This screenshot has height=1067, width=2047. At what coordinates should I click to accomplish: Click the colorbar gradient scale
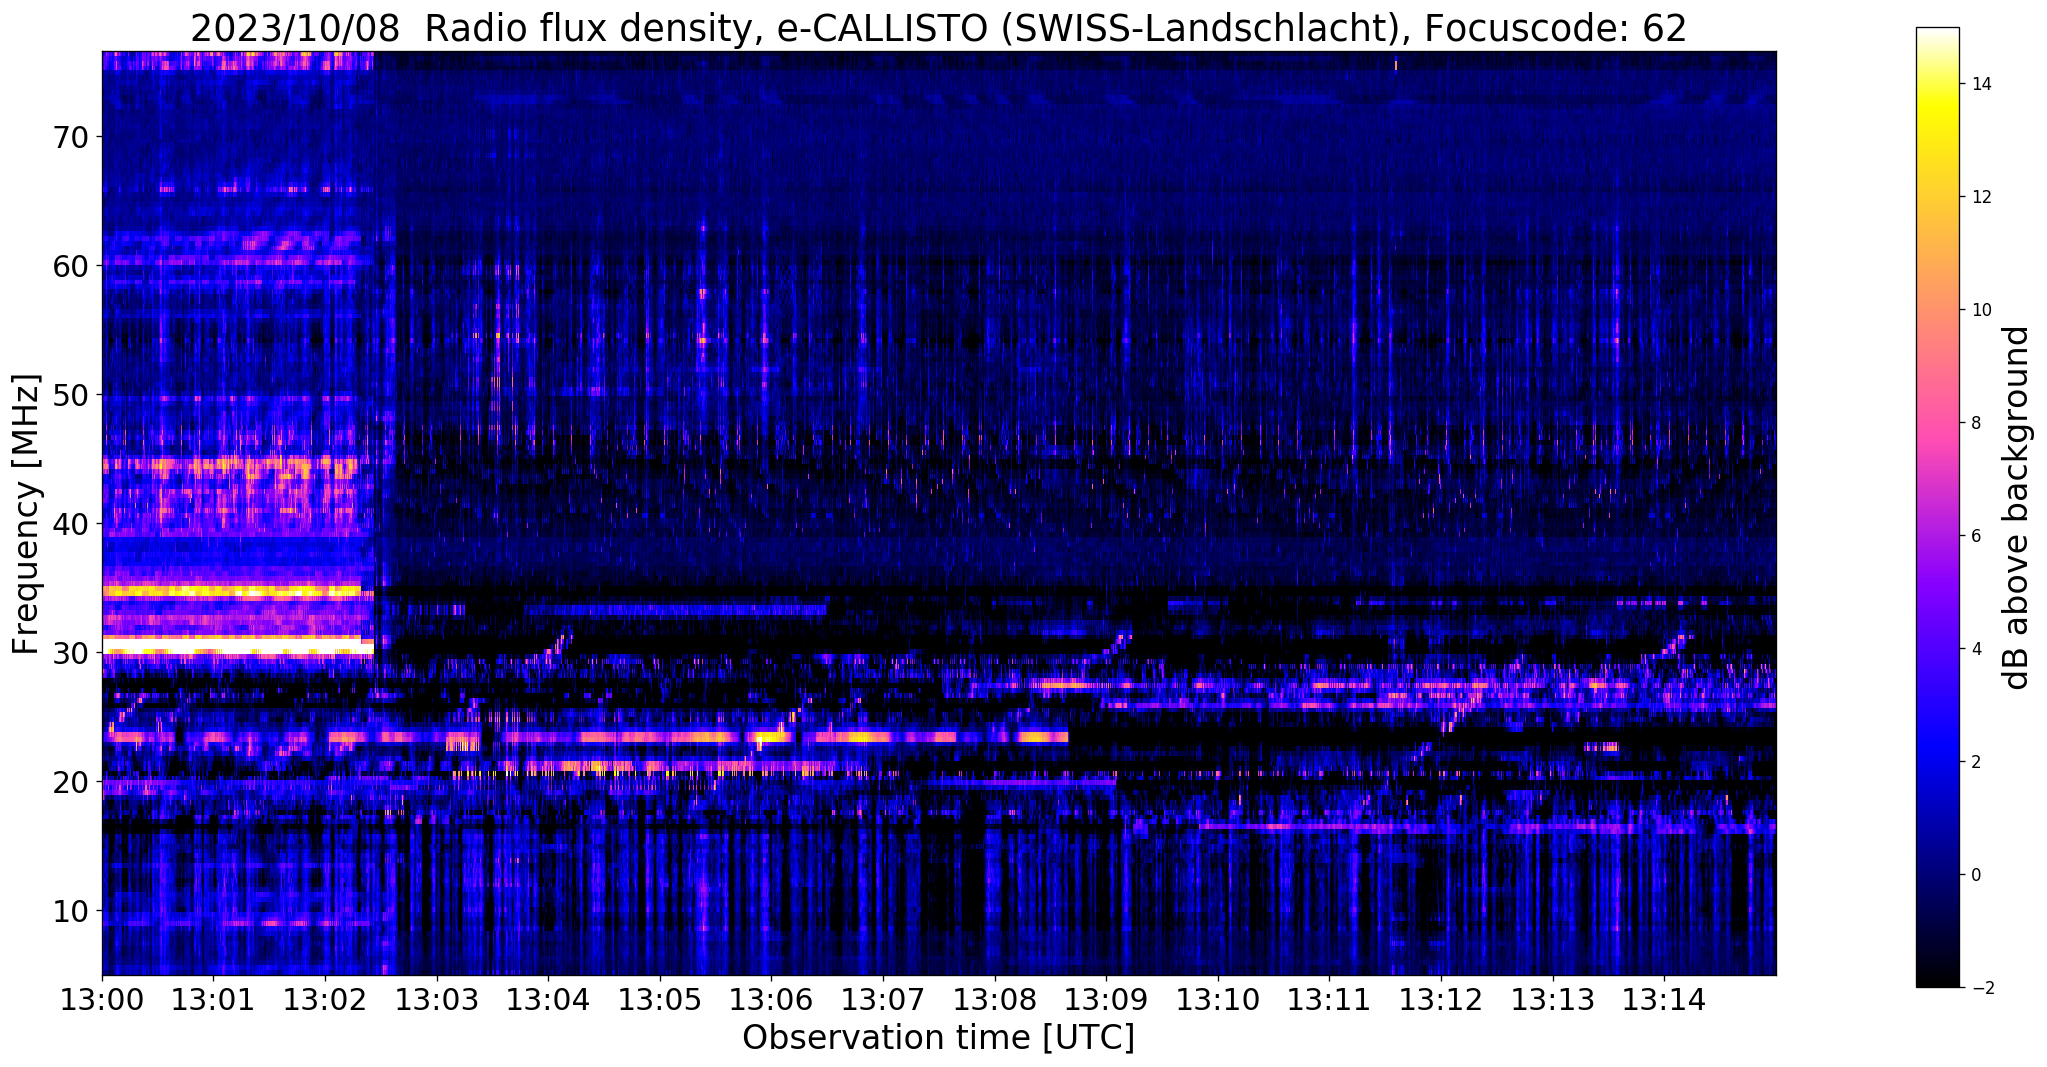coord(1937,508)
